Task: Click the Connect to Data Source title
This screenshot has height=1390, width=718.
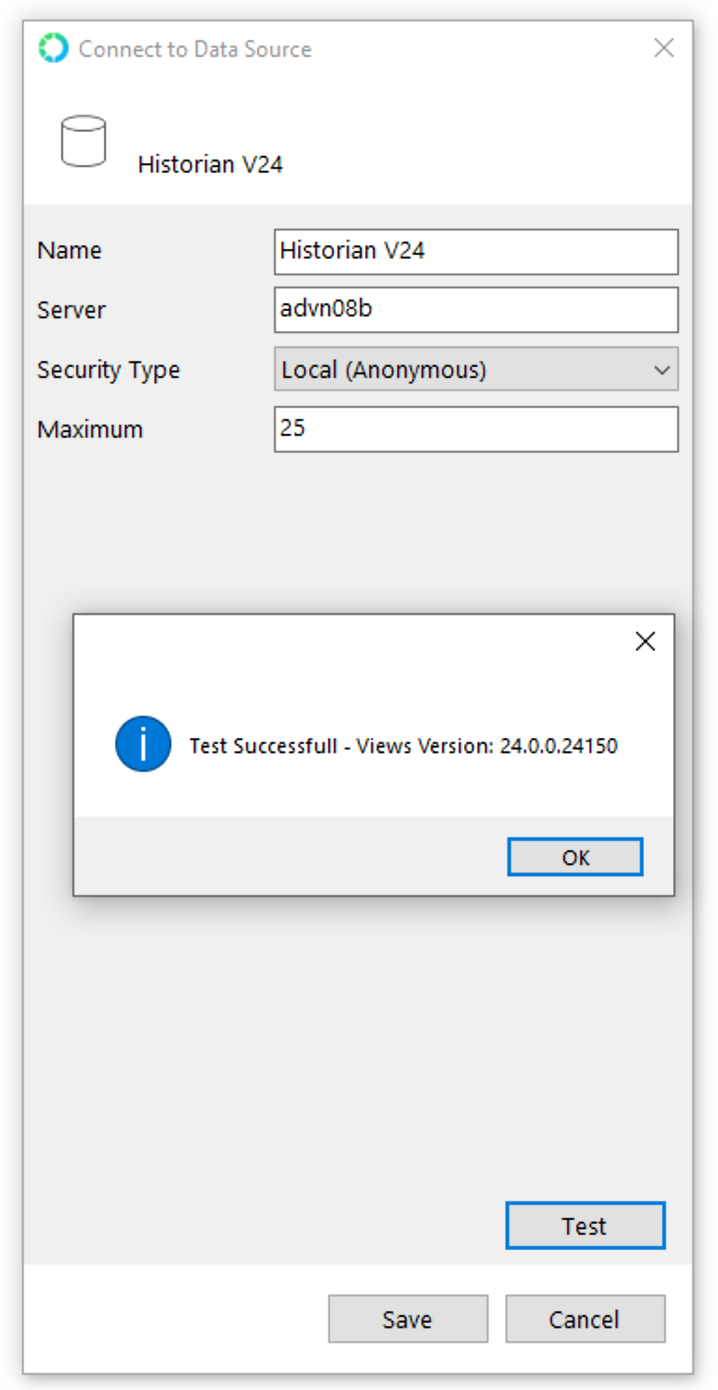Action: coord(196,47)
